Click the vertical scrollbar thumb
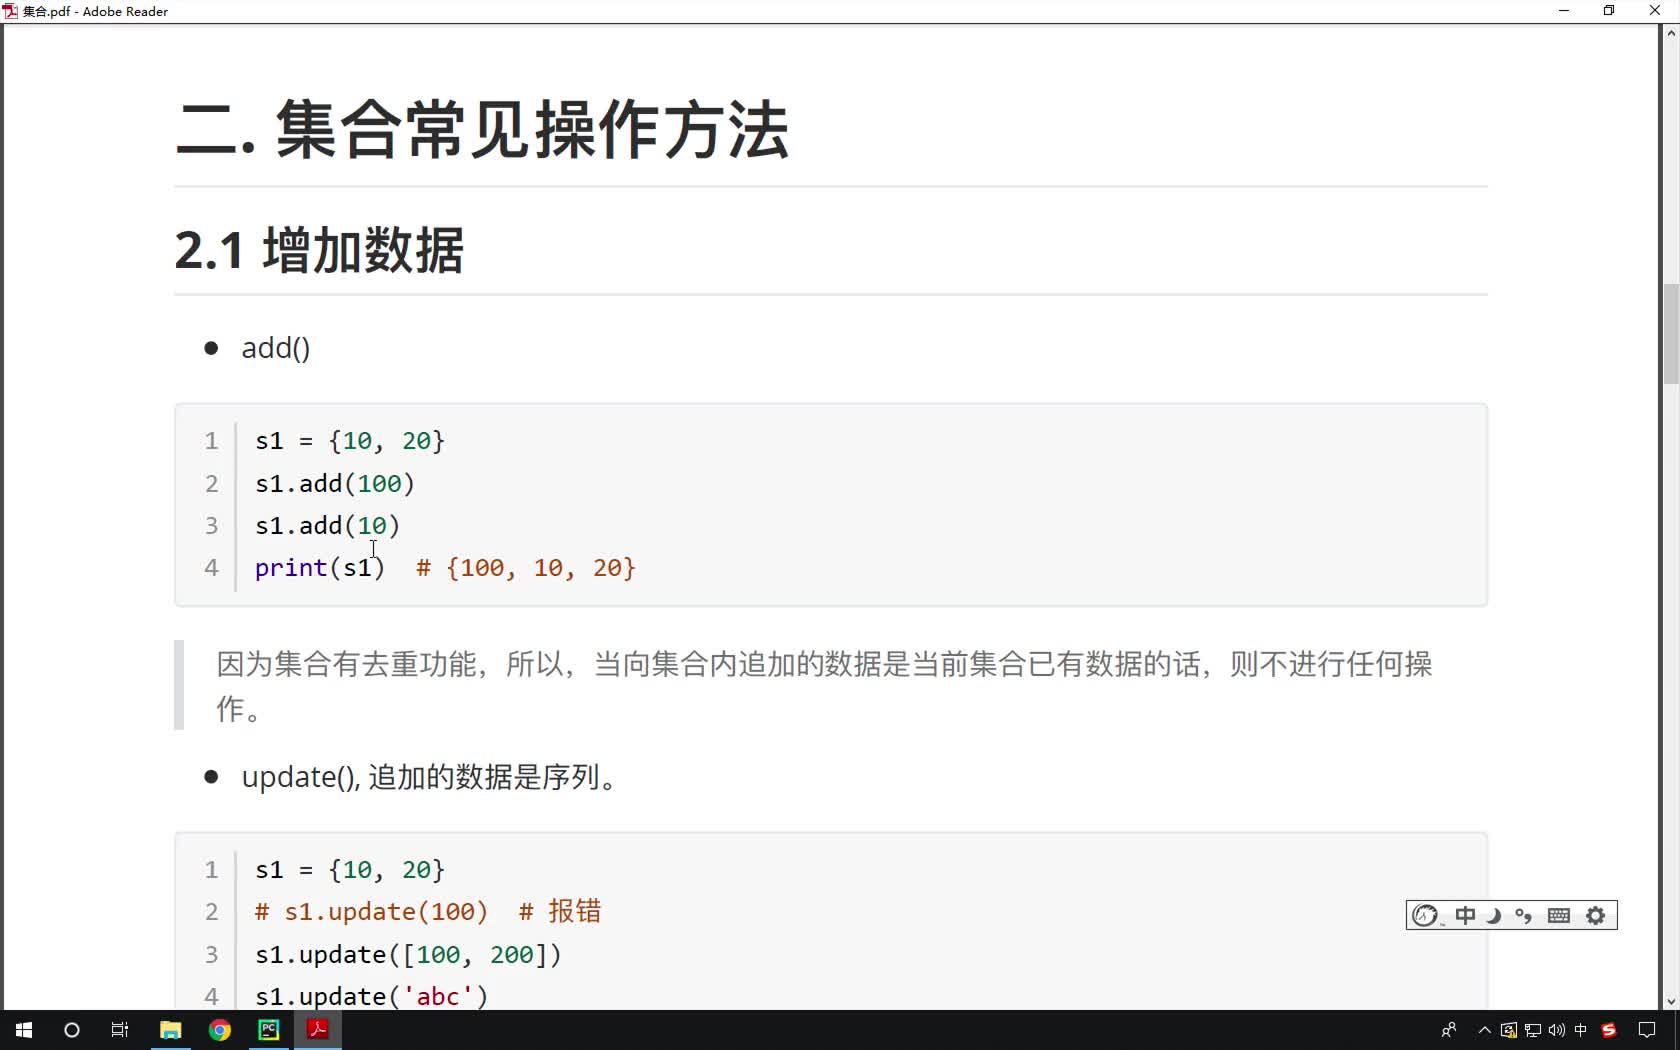This screenshot has height=1050, width=1680. click(x=1670, y=334)
